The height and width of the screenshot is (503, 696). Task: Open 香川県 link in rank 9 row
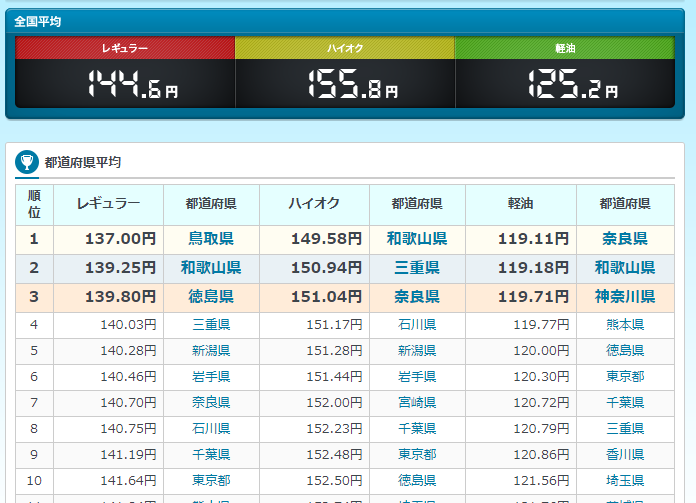(x=626, y=455)
